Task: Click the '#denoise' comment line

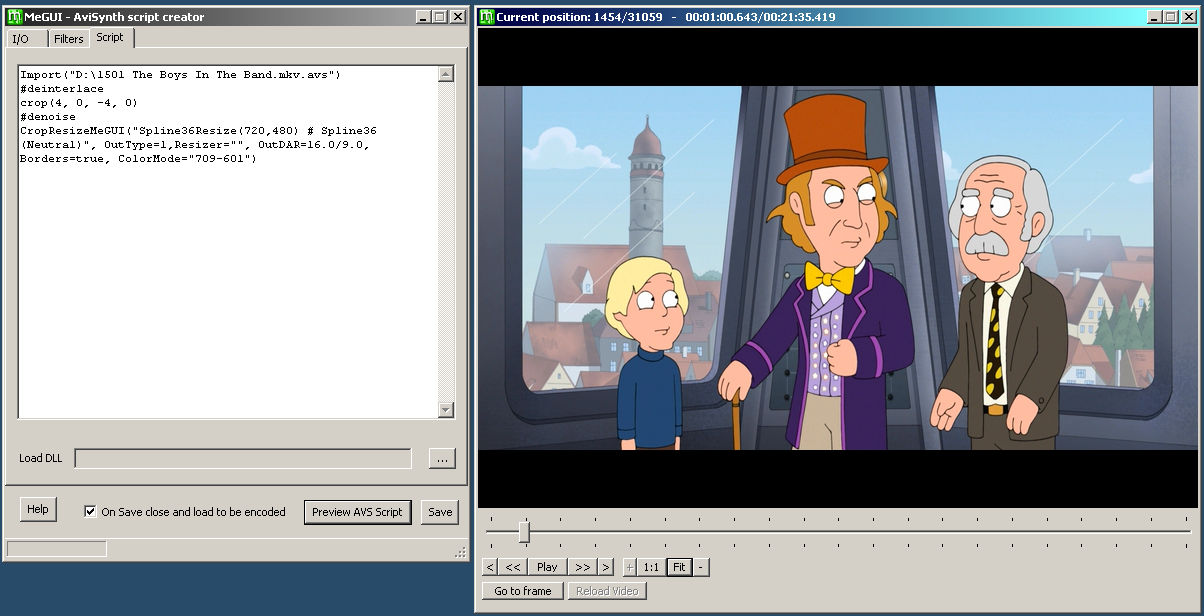Action: click(x=48, y=117)
